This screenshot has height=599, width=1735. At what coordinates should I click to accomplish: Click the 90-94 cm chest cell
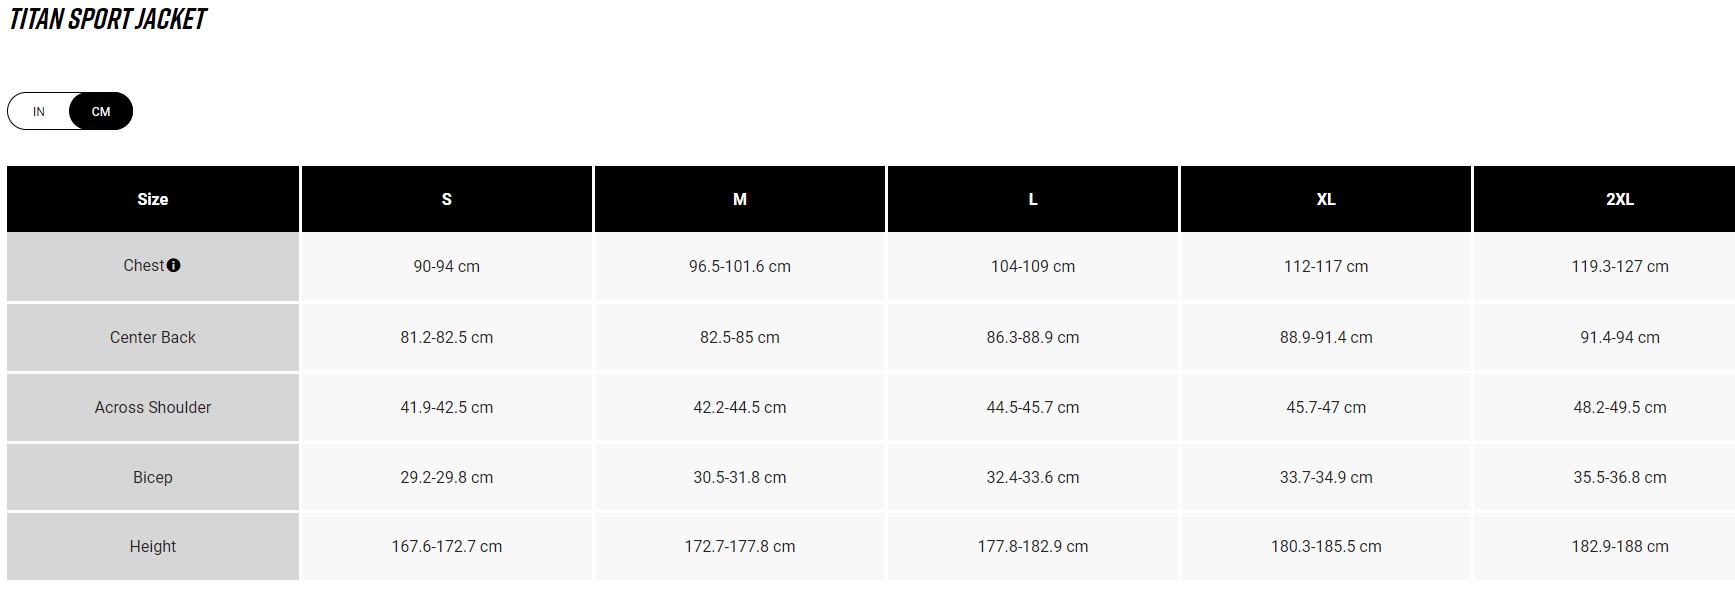(x=446, y=266)
